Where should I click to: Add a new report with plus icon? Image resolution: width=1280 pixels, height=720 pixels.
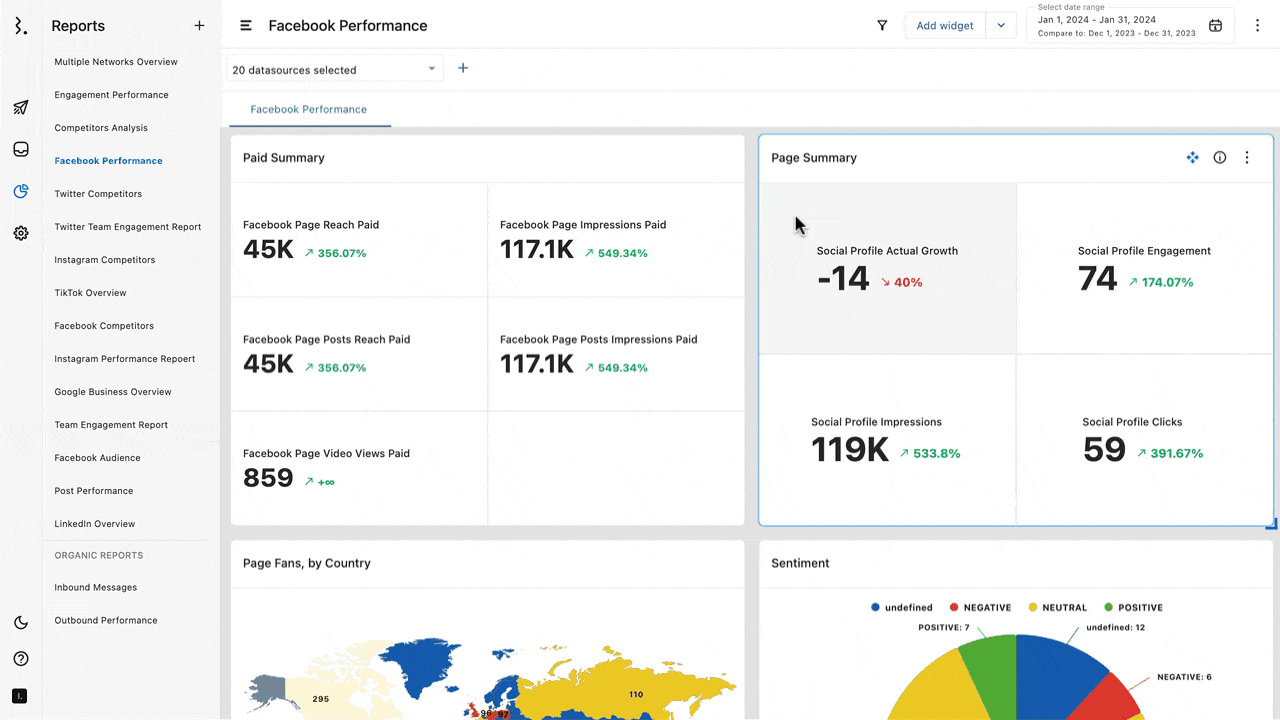(x=199, y=26)
